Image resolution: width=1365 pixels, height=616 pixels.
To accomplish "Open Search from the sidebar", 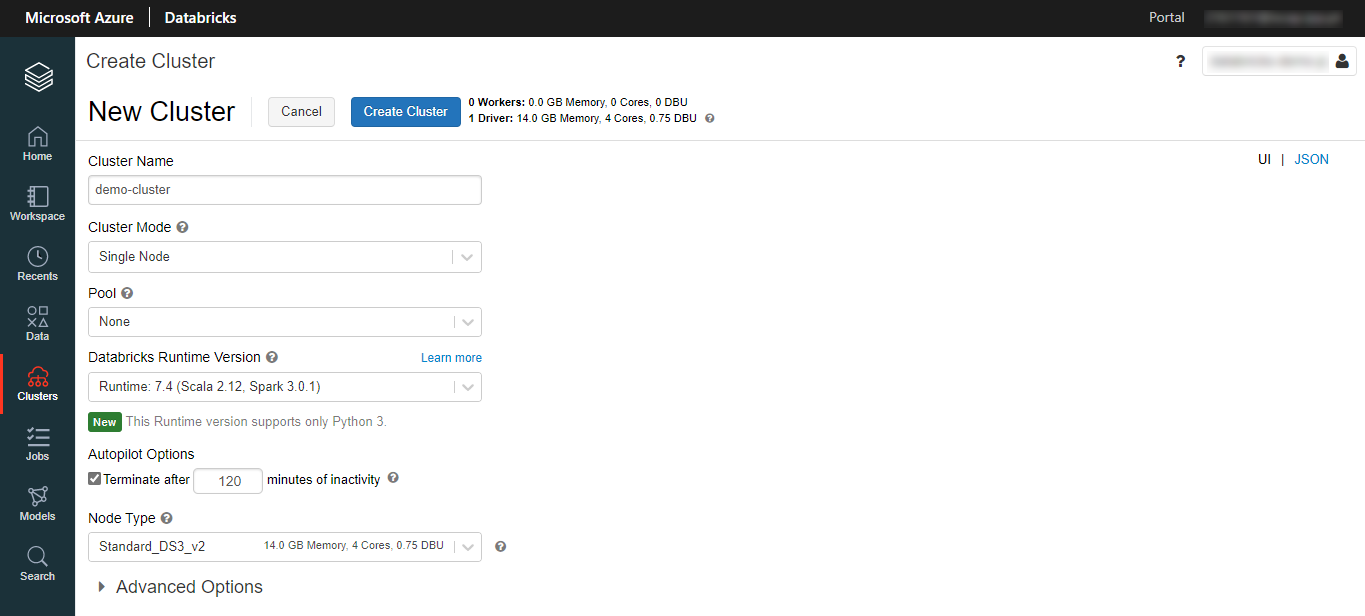I will pos(37,562).
